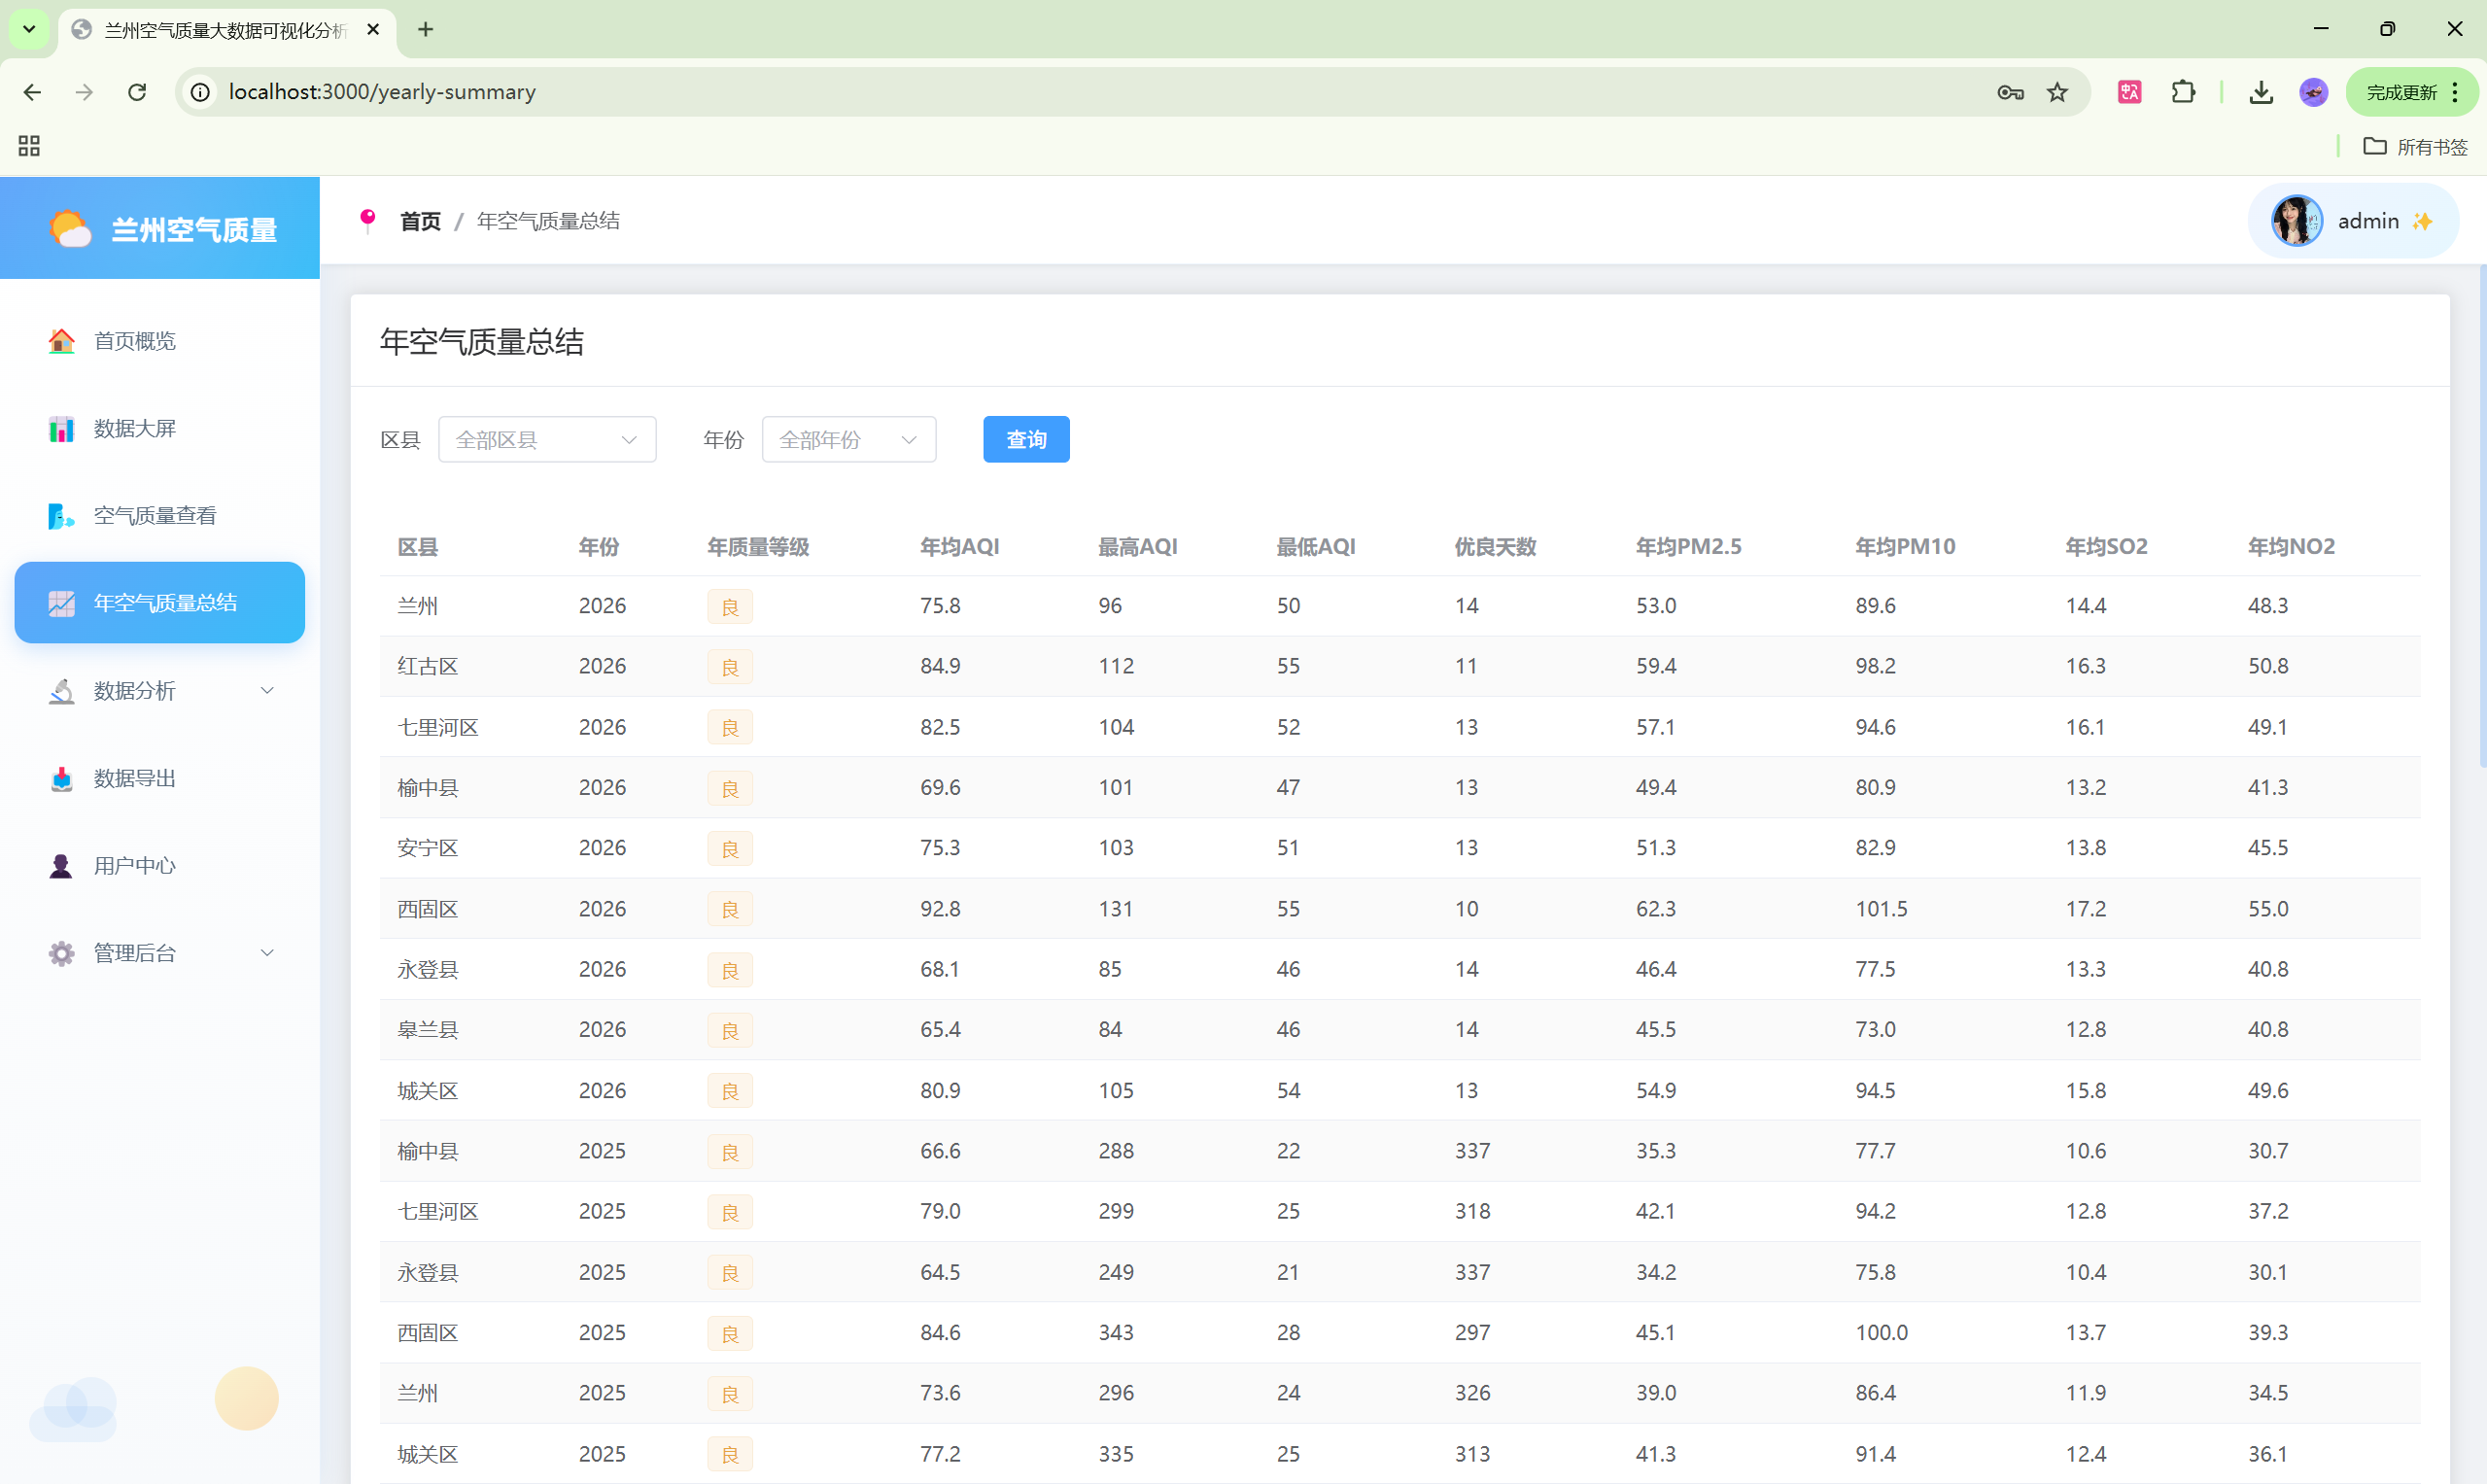
Task: Click the pink location pin breadcrumb icon
Action: click(x=368, y=220)
